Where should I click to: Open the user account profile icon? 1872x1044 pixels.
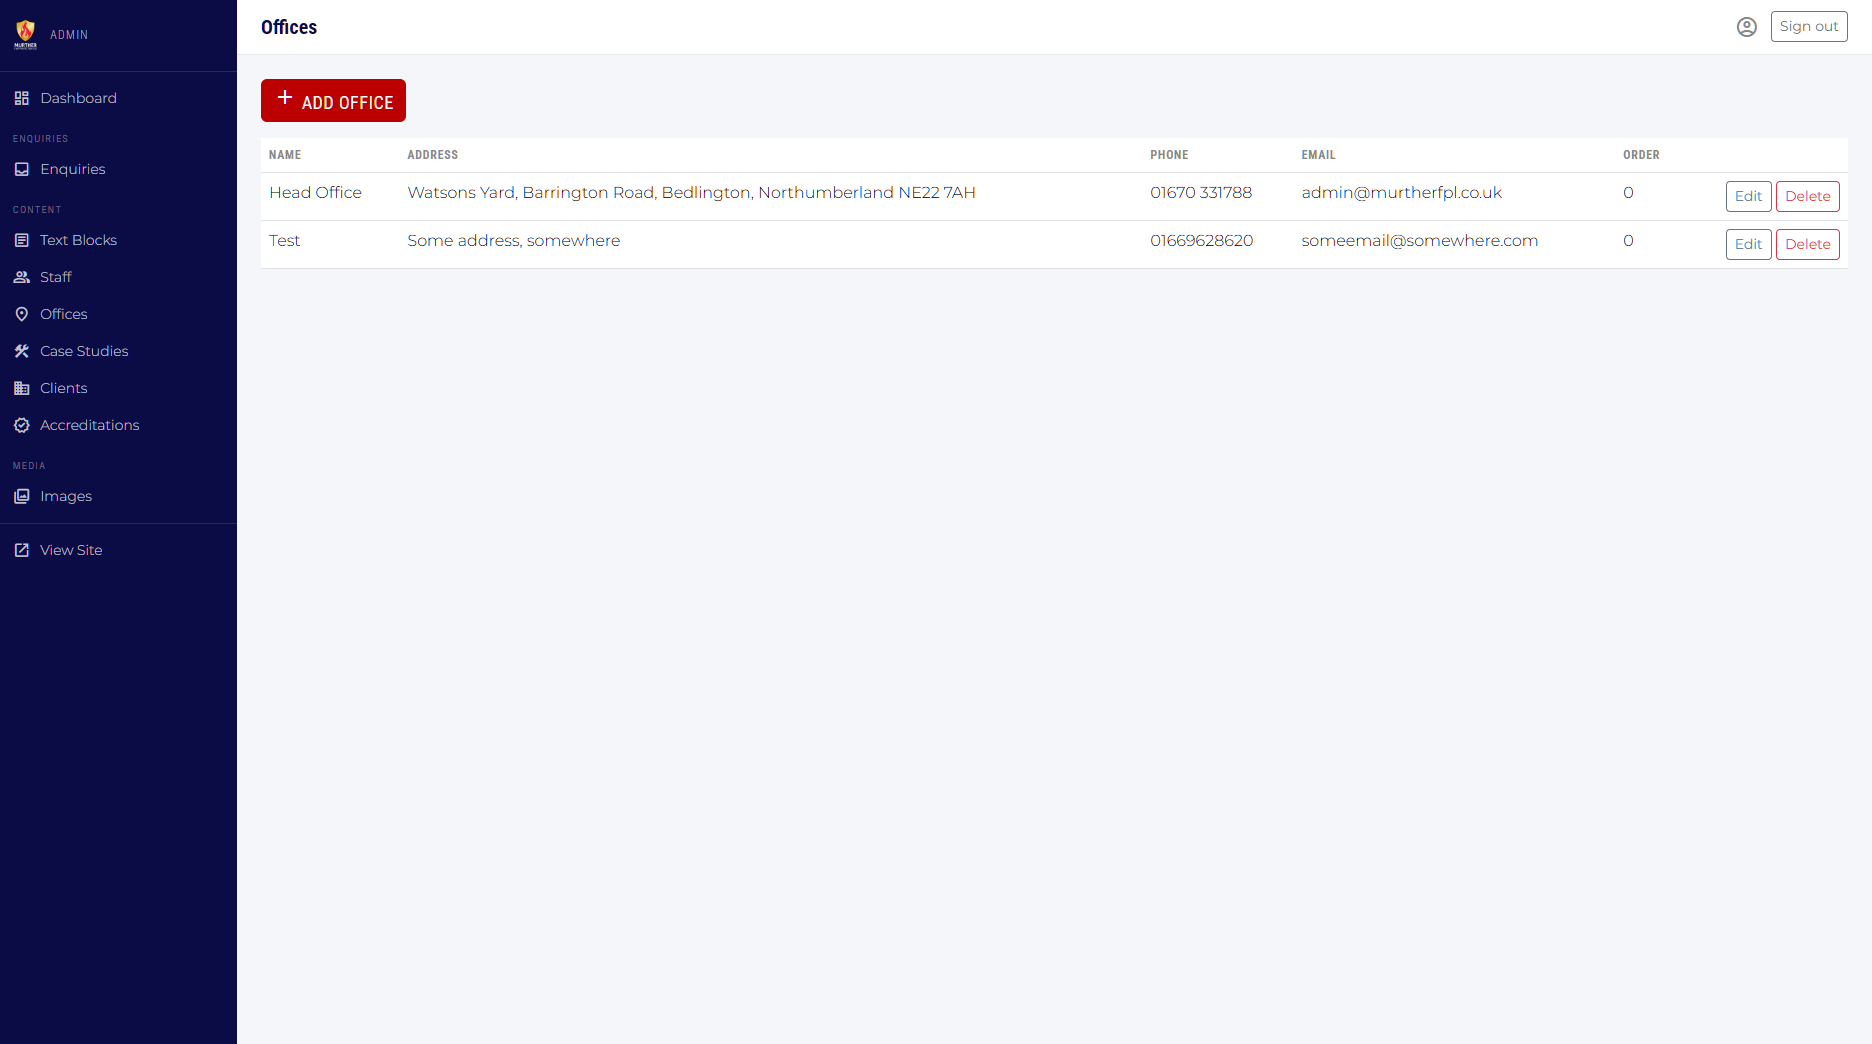[x=1746, y=27]
